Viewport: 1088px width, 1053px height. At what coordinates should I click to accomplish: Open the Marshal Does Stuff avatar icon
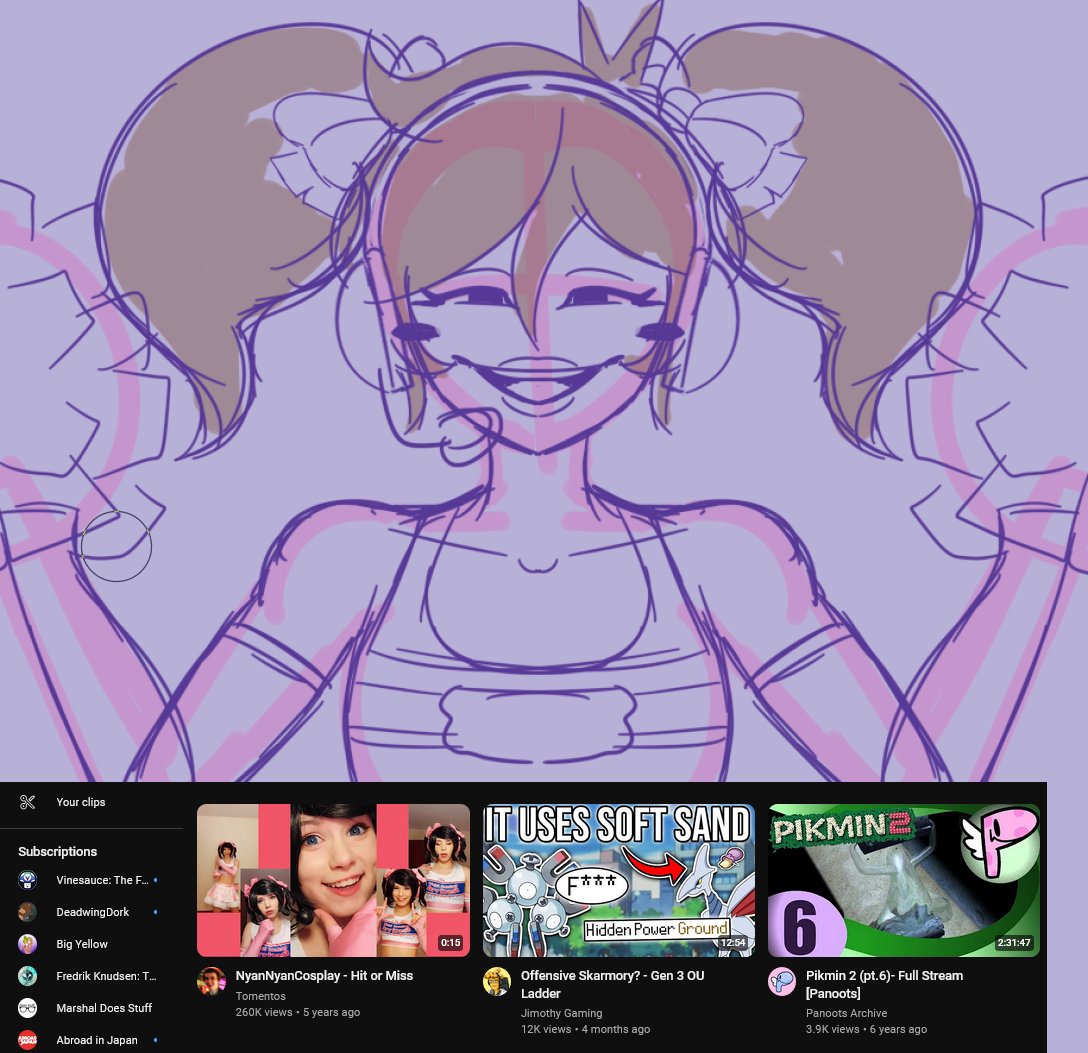point(28,1008)
